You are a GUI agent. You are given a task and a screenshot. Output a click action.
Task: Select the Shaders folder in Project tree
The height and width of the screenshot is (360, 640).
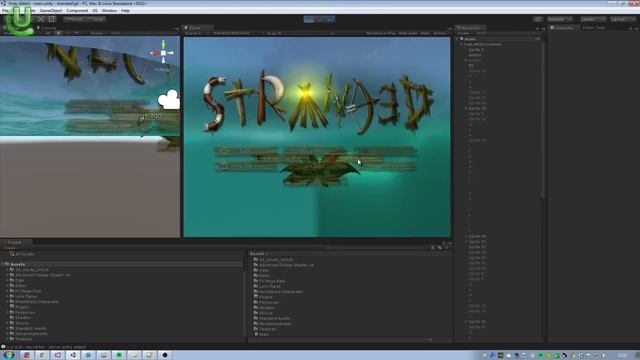(x=23, y=318)
